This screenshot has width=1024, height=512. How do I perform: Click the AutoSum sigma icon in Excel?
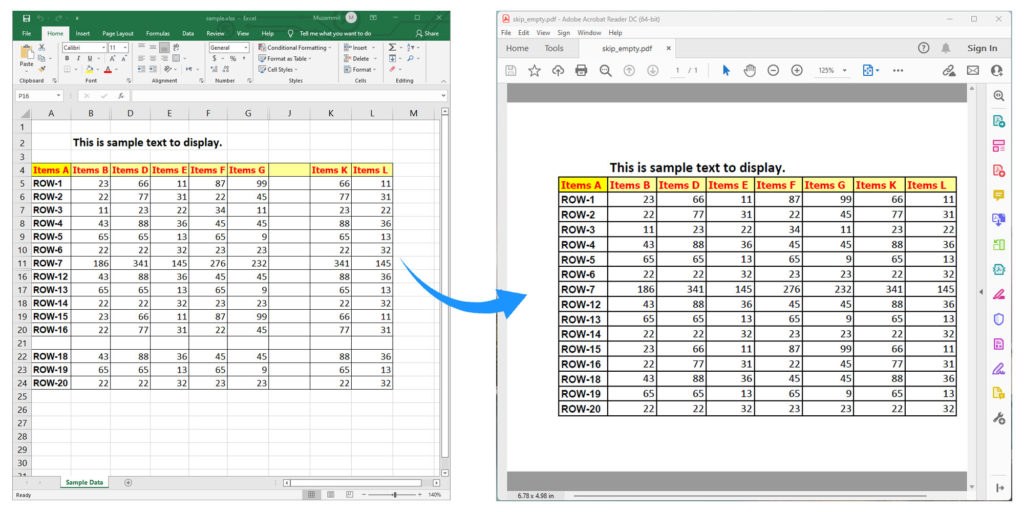393,47
